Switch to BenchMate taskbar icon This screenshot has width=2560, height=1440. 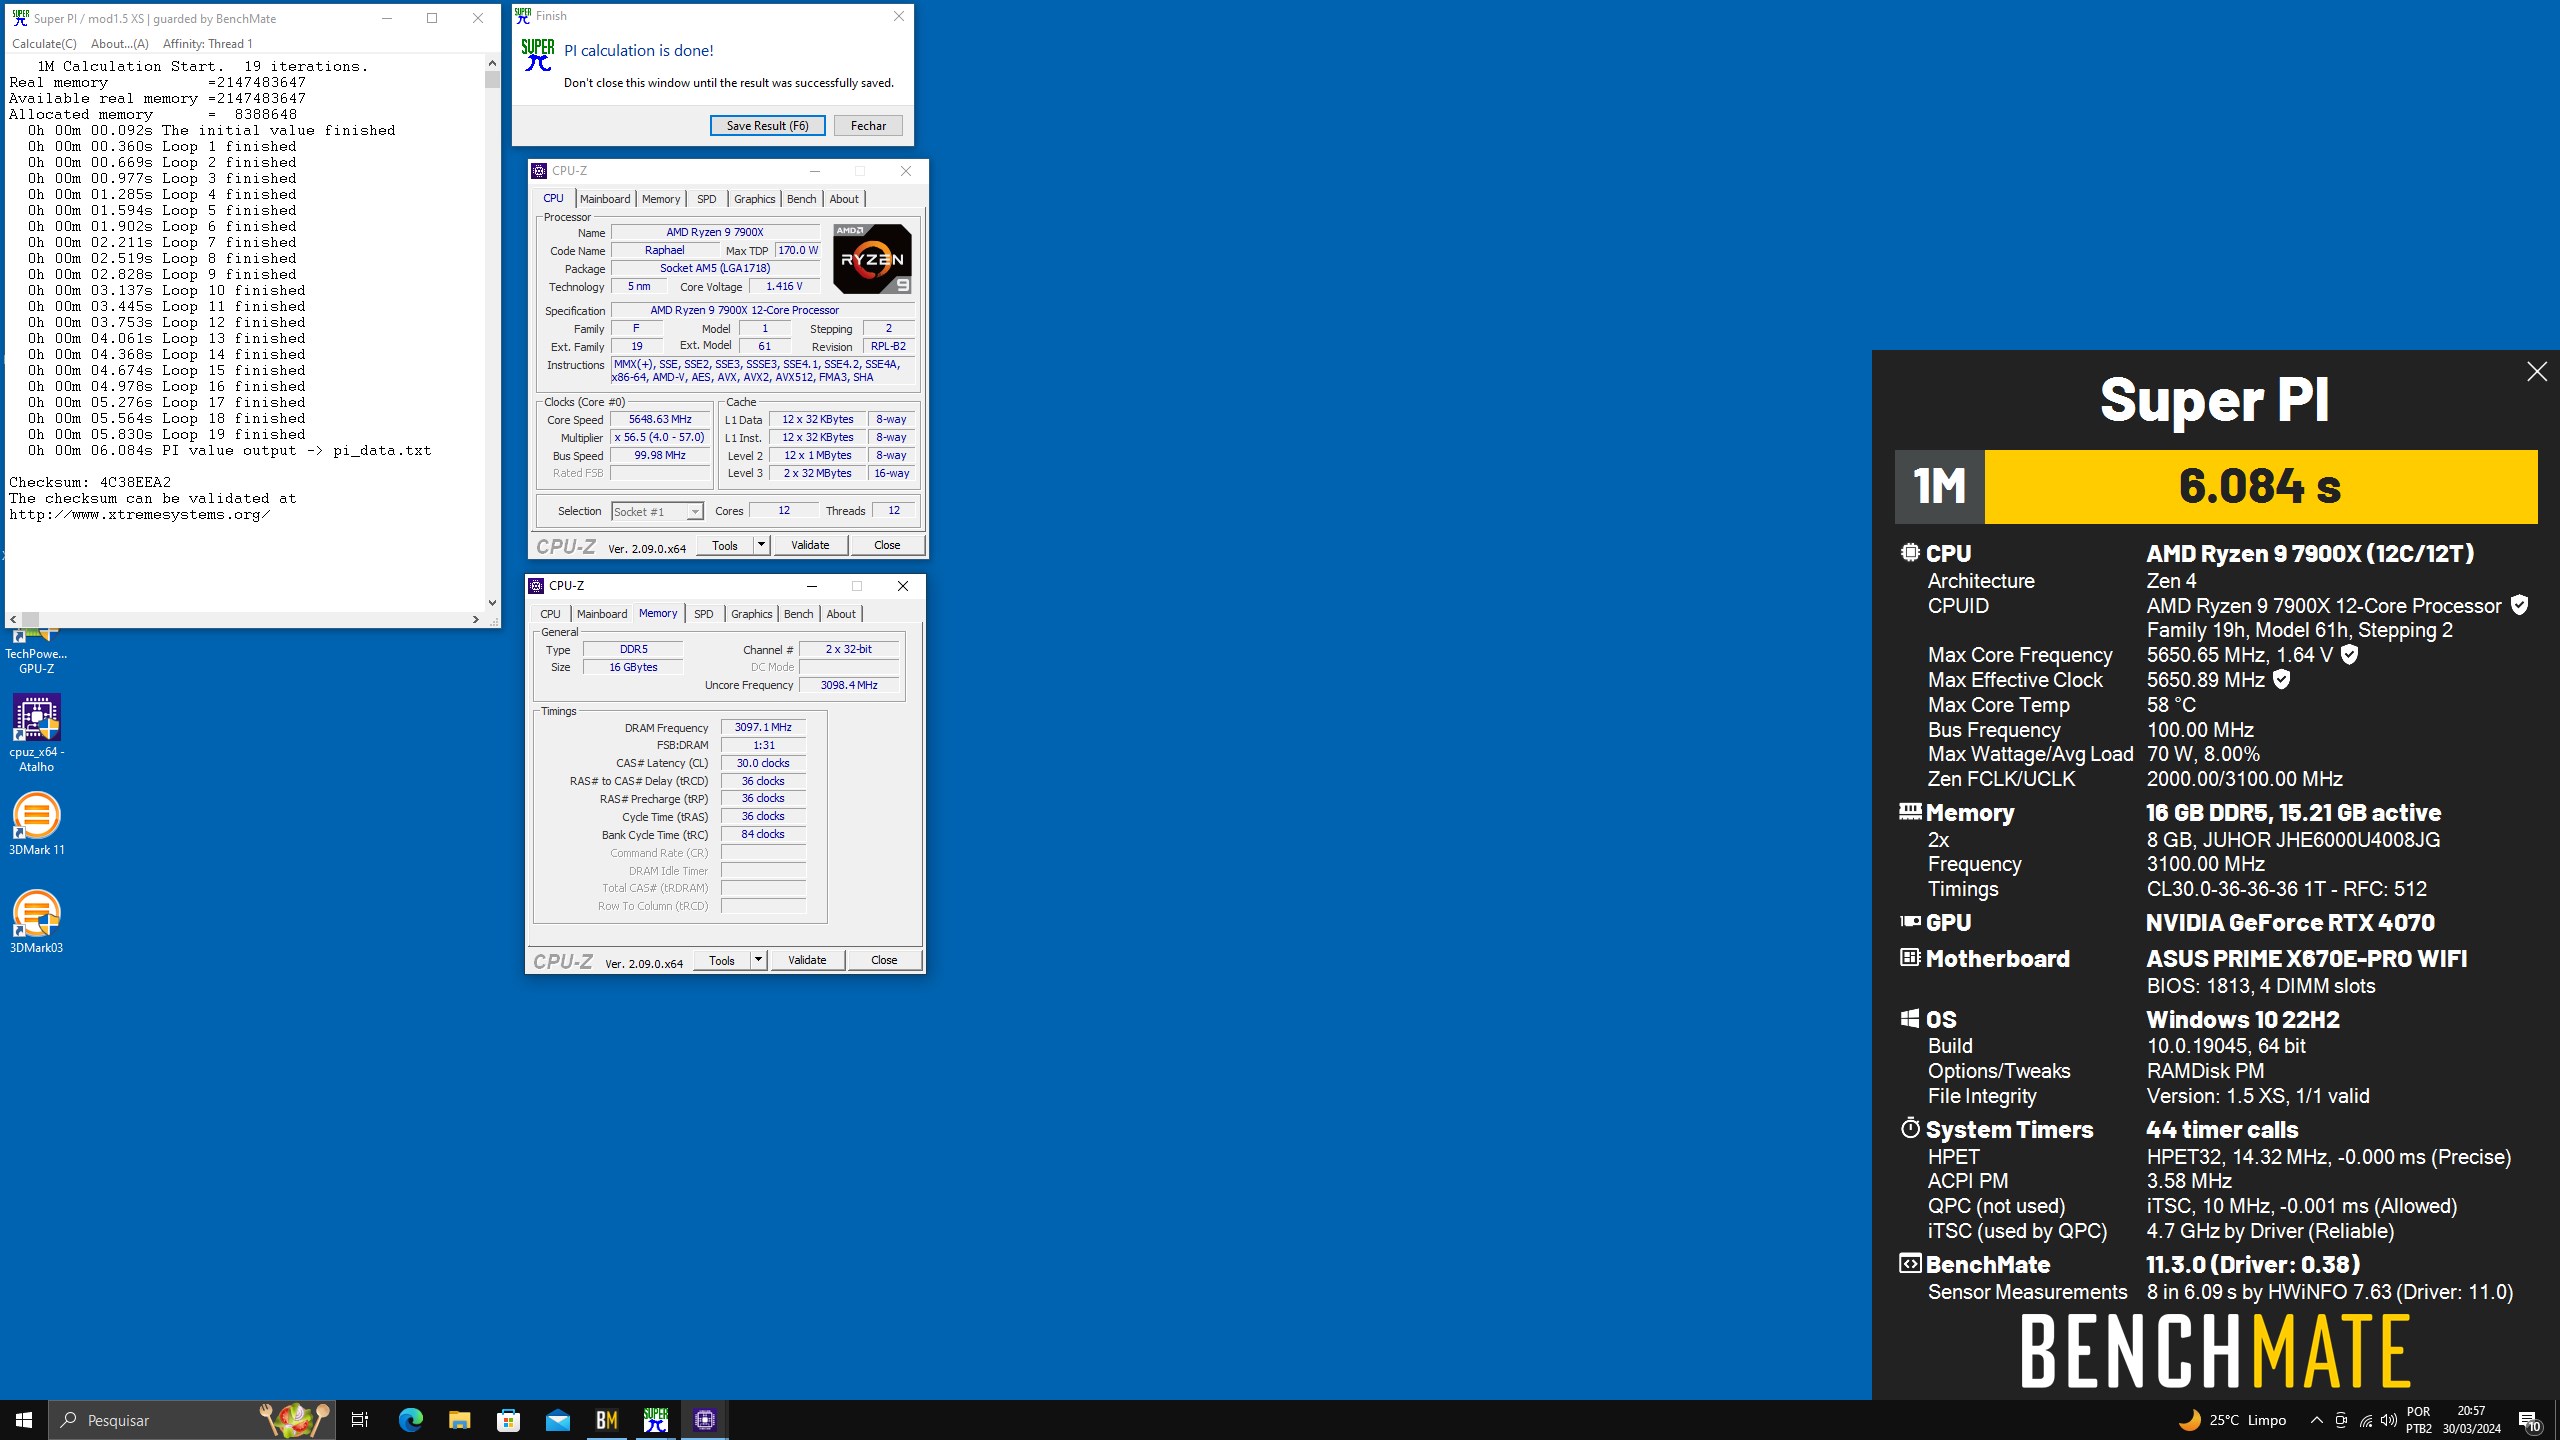606,1419
